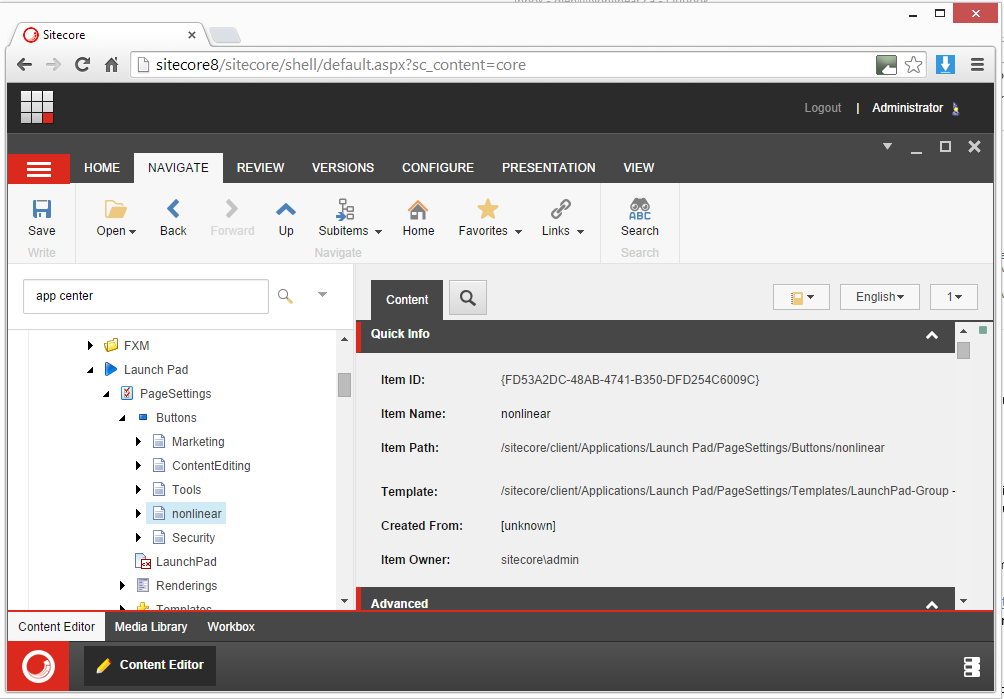The width and height of the screenshot is (1004, 699).
Task: Switch to the VIEW ribbon tab
Action: point(638,168)
